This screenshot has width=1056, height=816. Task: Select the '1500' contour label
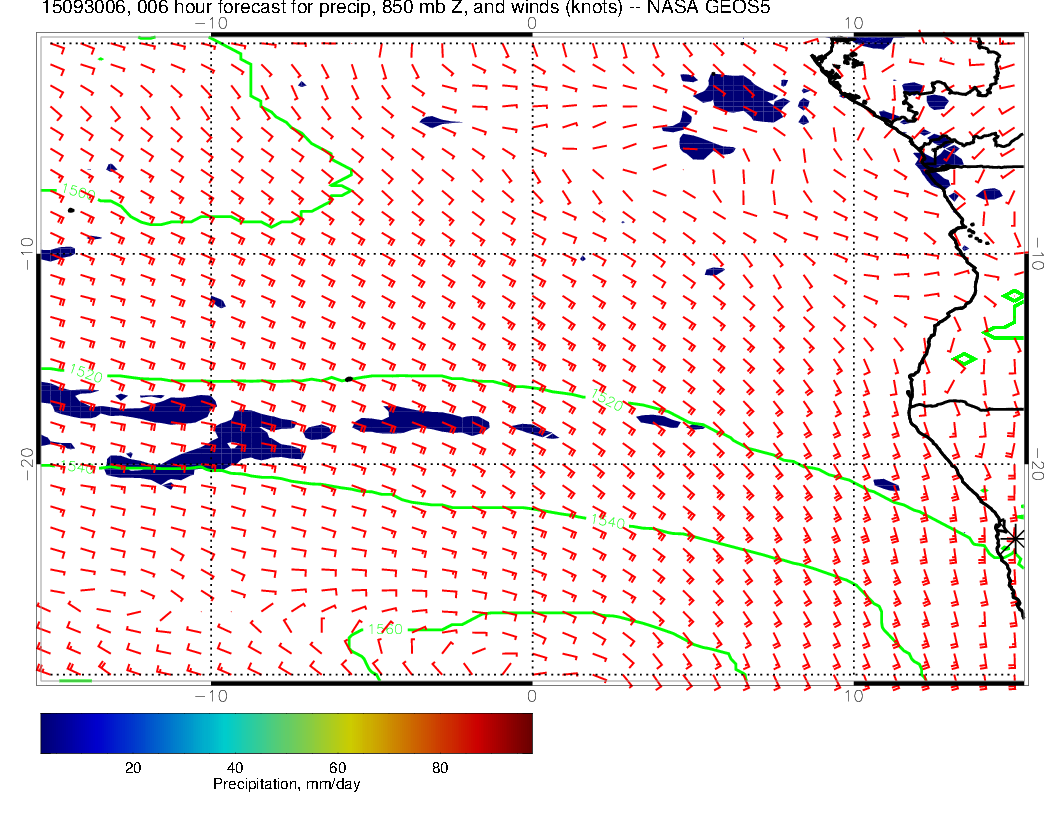tap(79, 193)
